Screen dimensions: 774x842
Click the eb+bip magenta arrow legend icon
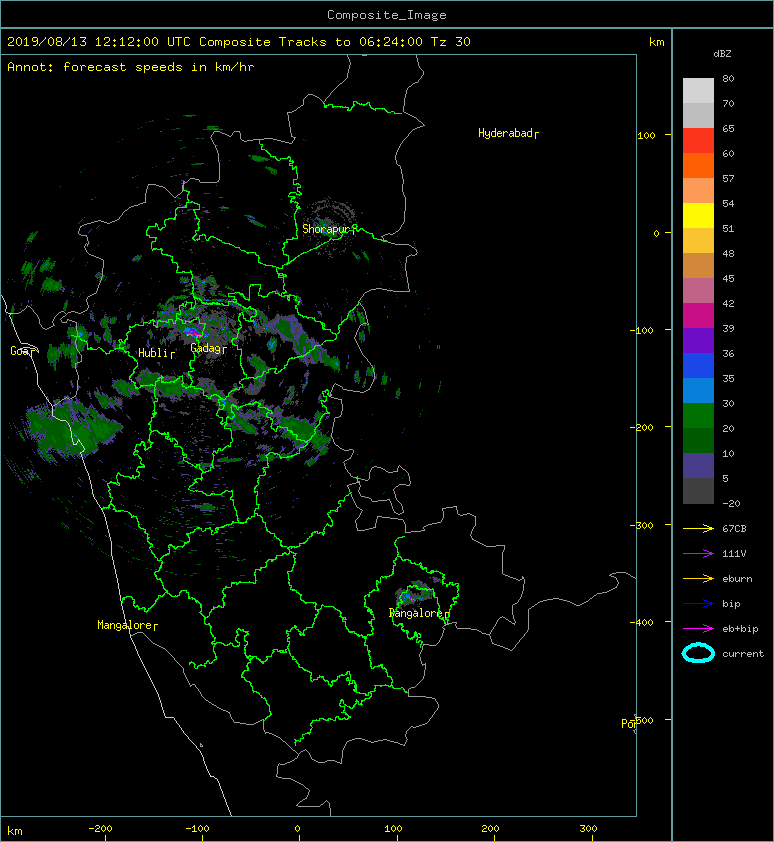(x=698, y=628)
